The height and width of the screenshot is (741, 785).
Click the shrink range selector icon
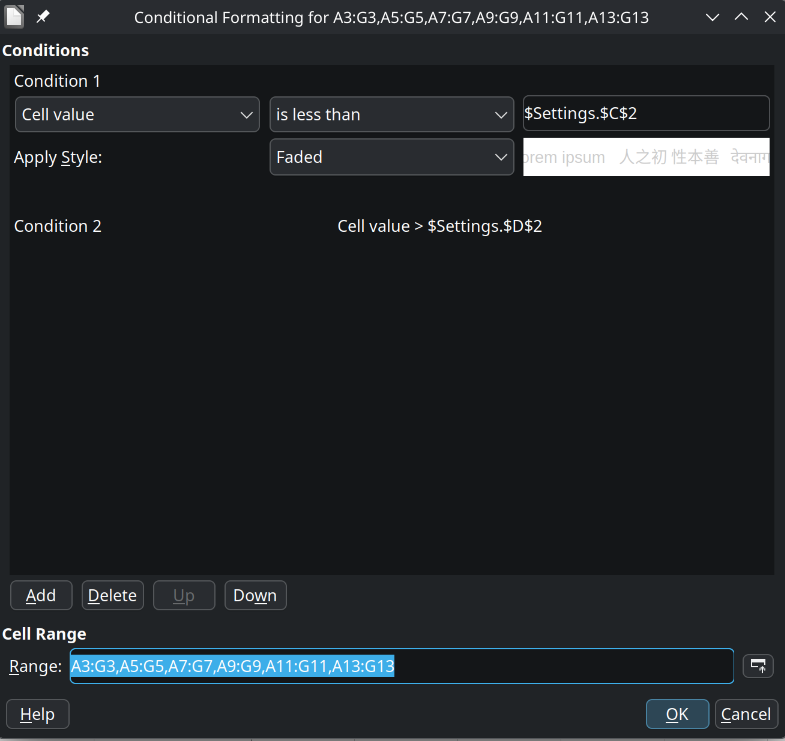758,666
